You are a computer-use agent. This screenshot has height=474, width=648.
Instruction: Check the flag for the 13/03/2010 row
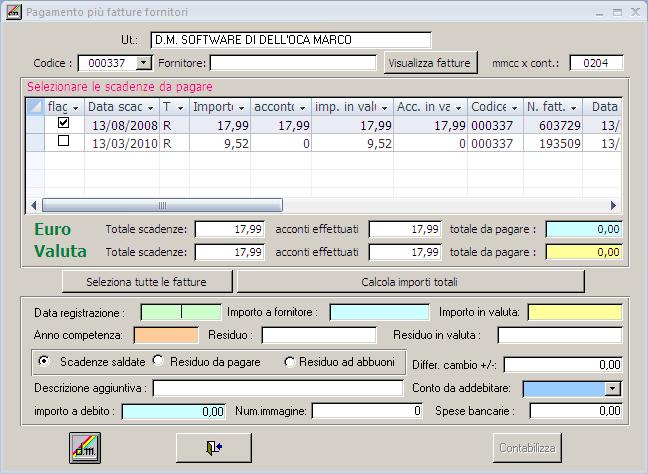63,141
